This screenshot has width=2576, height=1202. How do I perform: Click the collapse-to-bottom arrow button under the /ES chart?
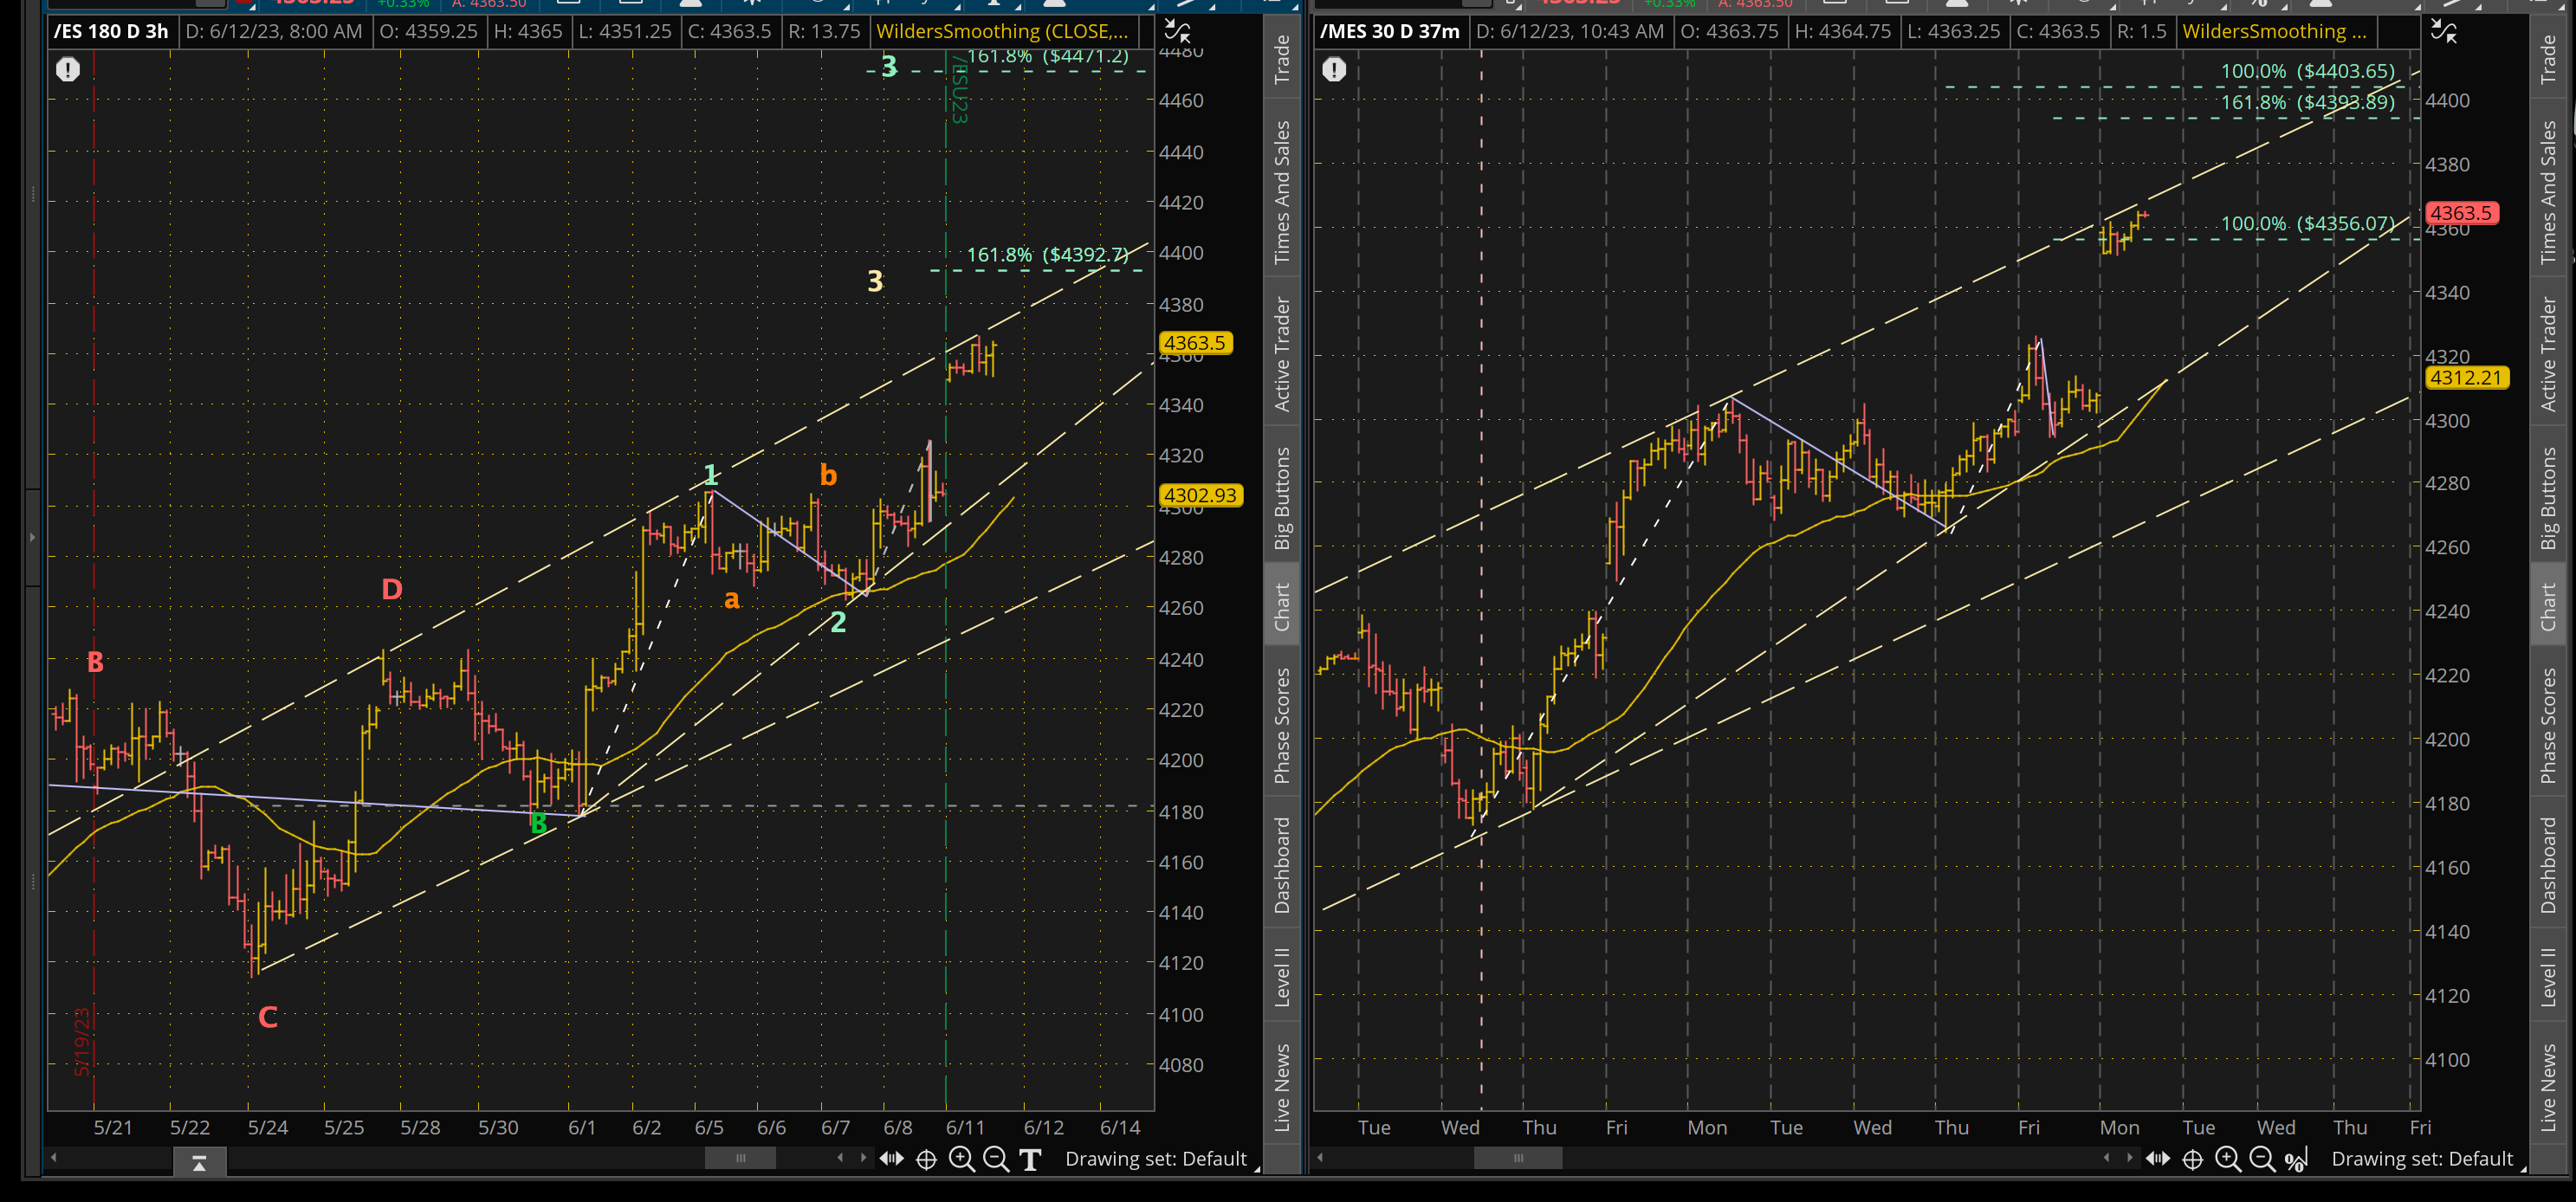click(199, 1162)
